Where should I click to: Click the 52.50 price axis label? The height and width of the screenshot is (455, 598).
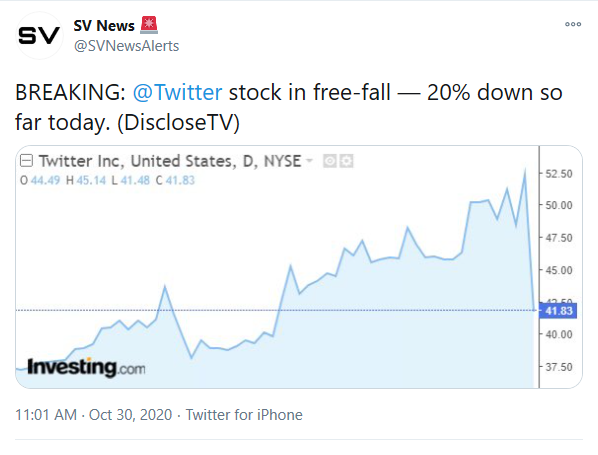coord(559,174)
